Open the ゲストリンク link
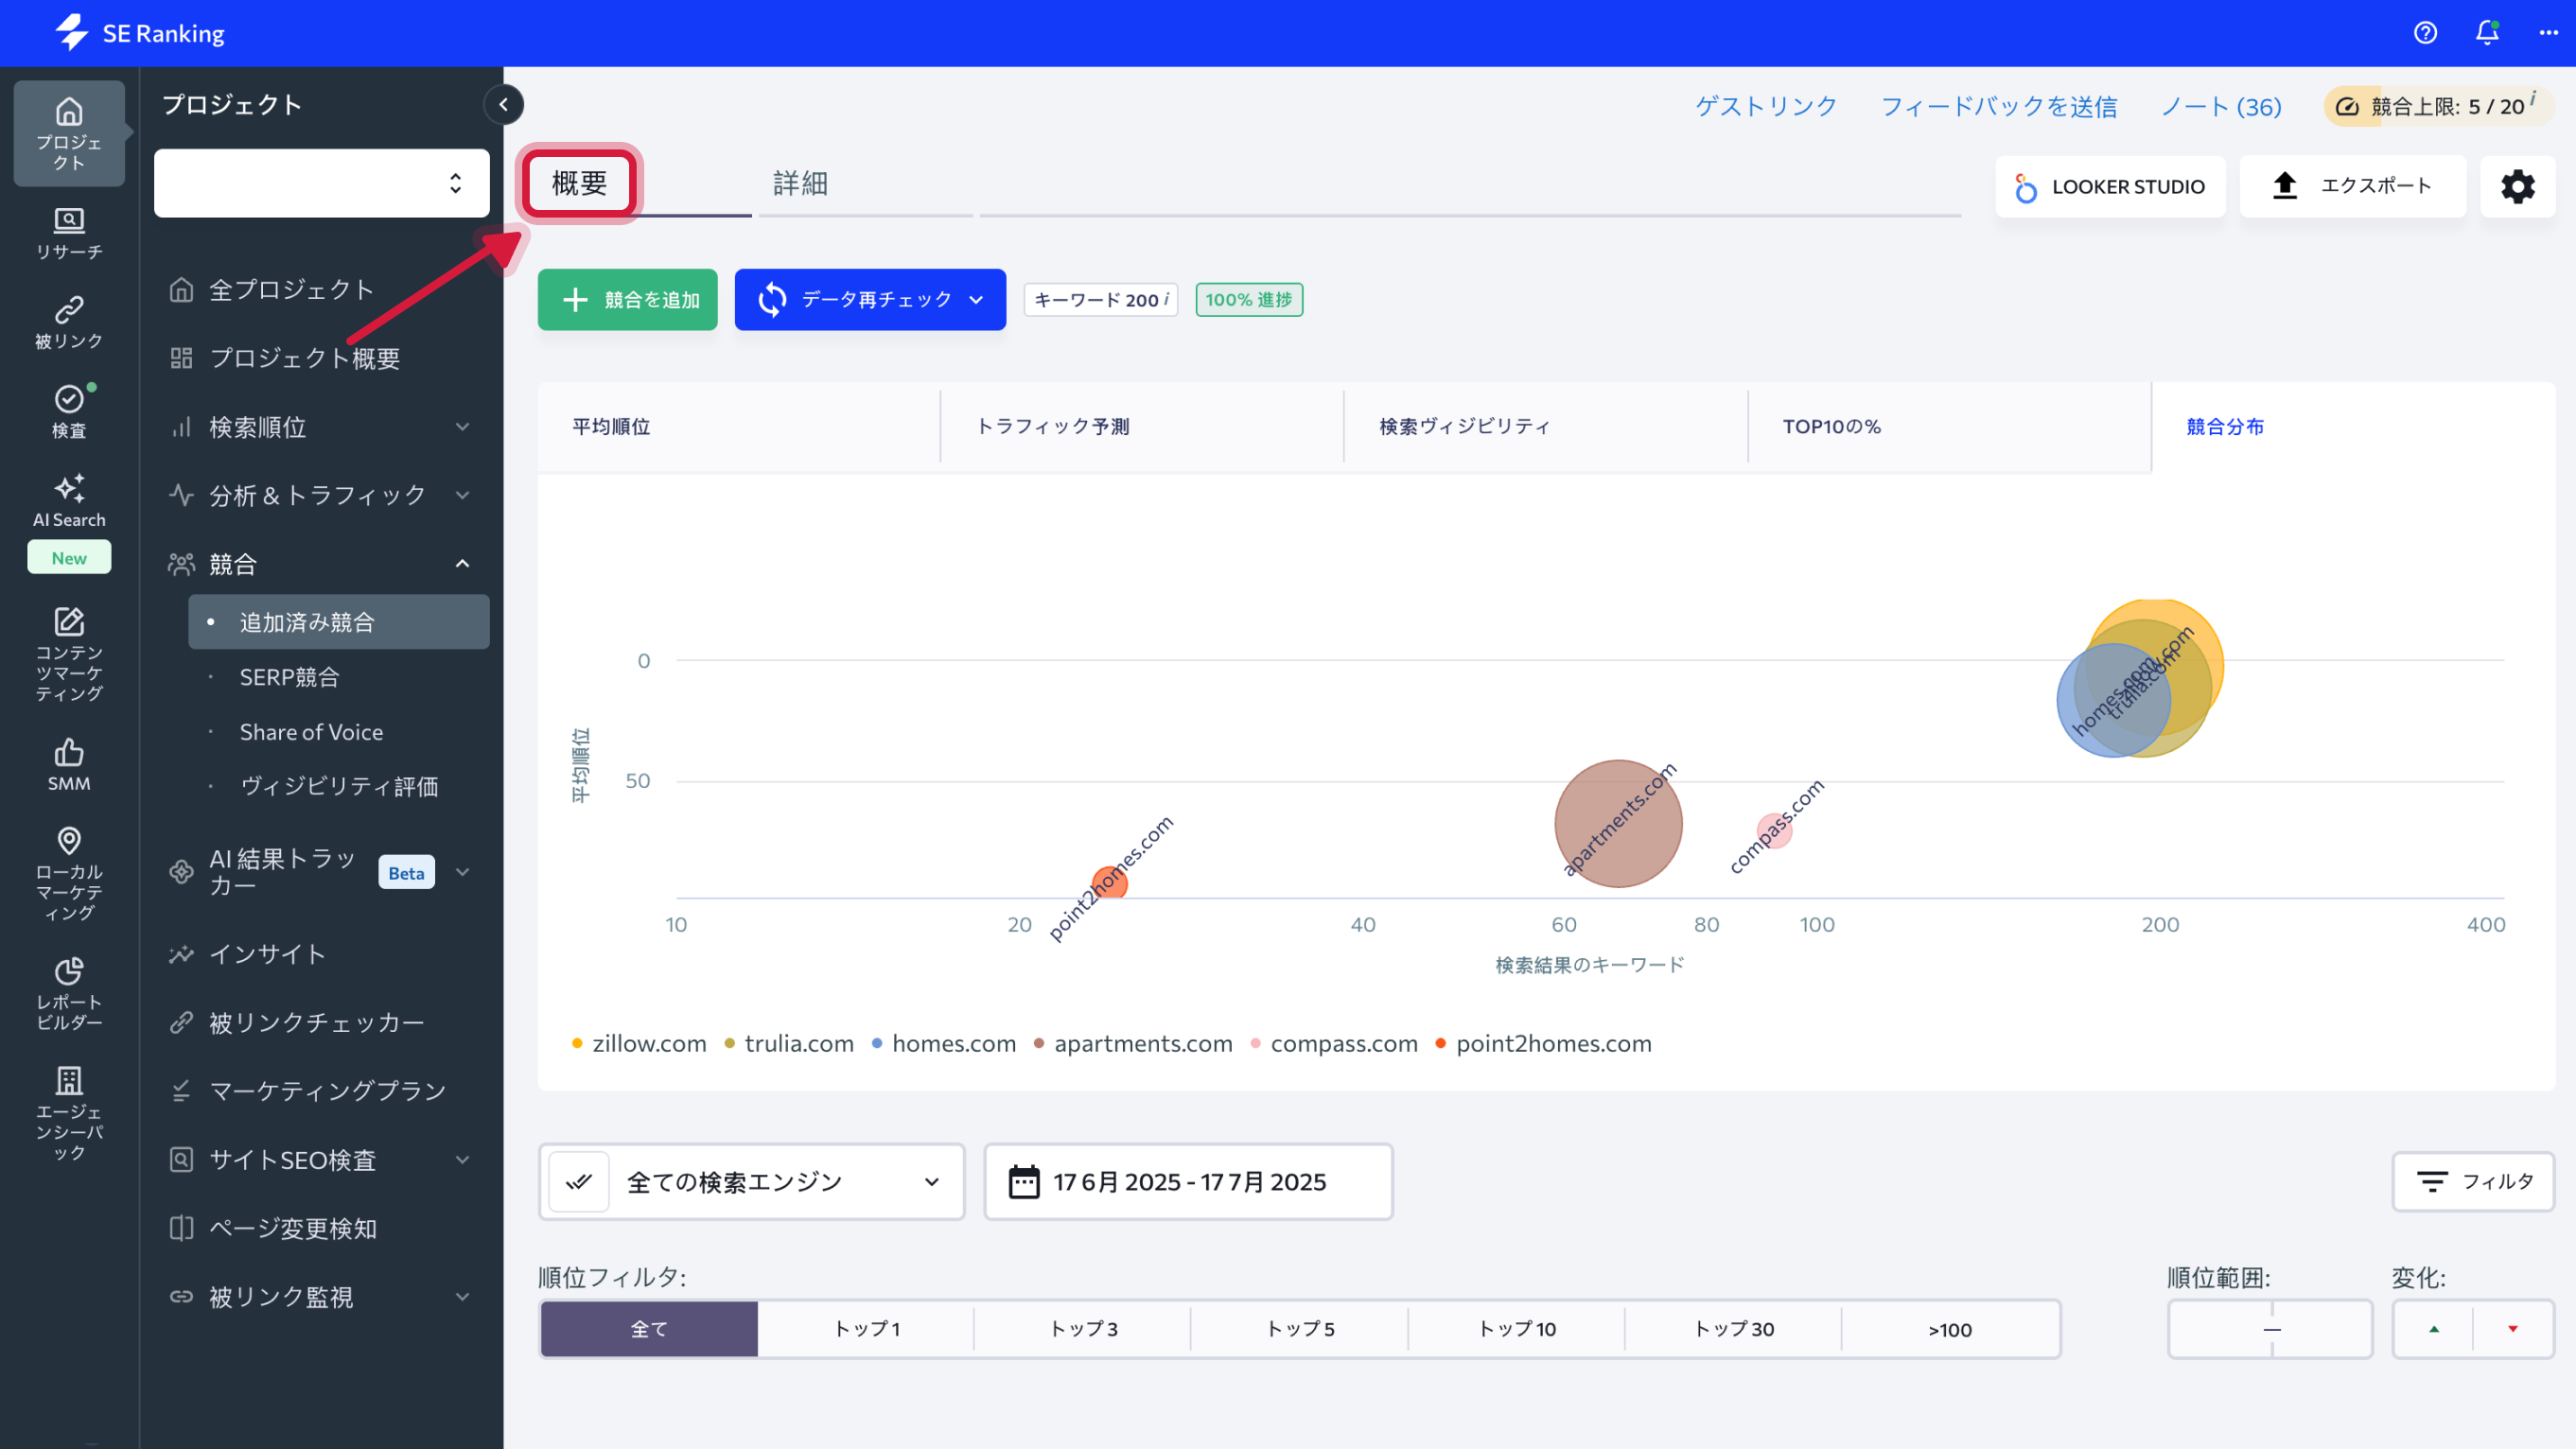 pos(1766,106)
